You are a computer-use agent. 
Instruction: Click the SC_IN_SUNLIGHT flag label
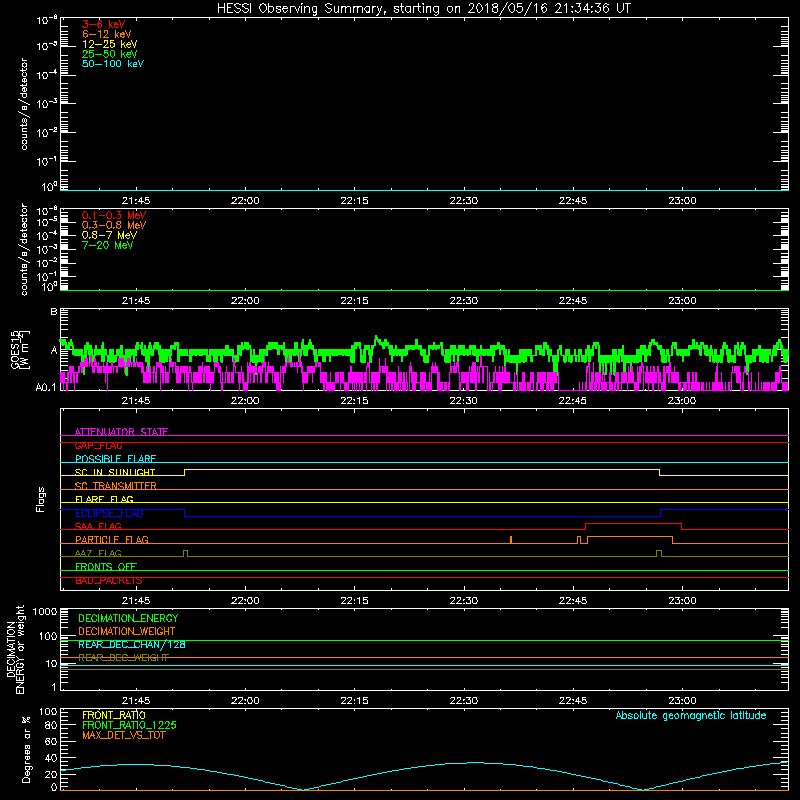point(115,472)
